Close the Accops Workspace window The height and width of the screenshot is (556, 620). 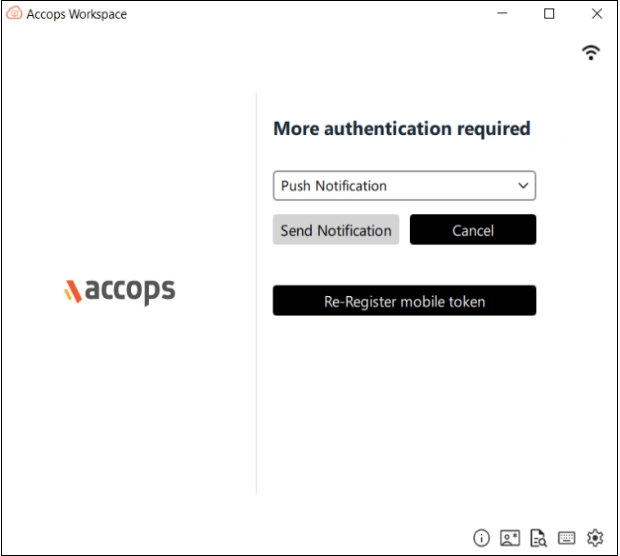coord(597,13)
